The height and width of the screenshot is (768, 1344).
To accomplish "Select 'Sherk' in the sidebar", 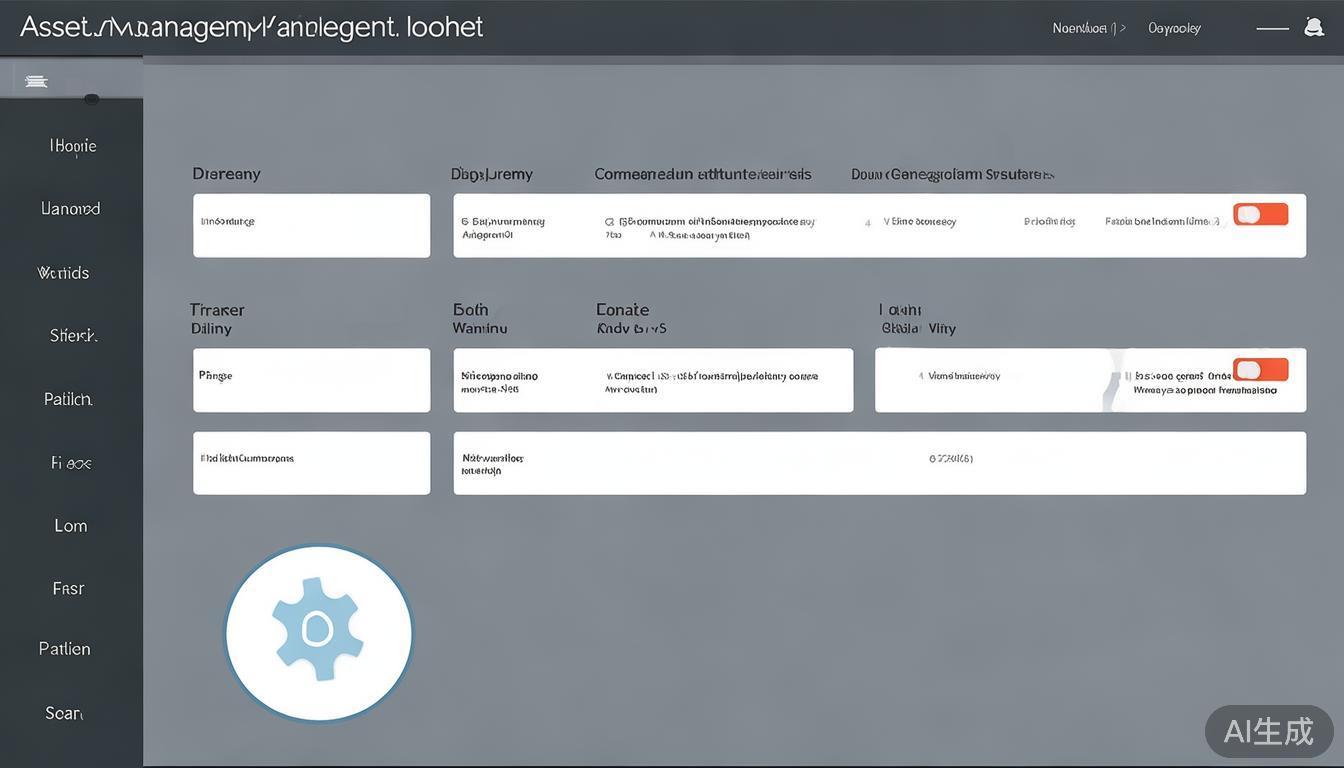I will (x=73, y=336).
